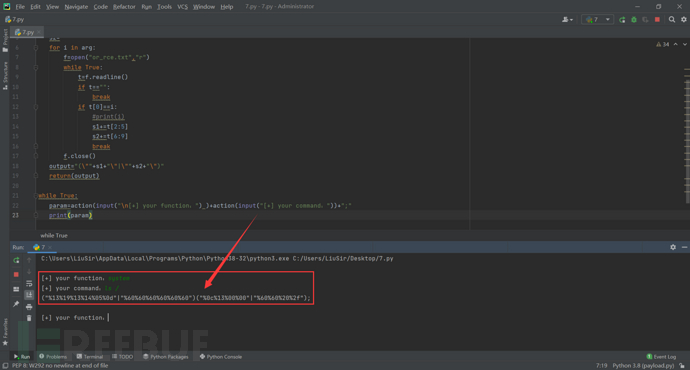Click the Up the Stack Trace arrow
Viewport: 690px width, 370px height.
[x=29, y=260]
